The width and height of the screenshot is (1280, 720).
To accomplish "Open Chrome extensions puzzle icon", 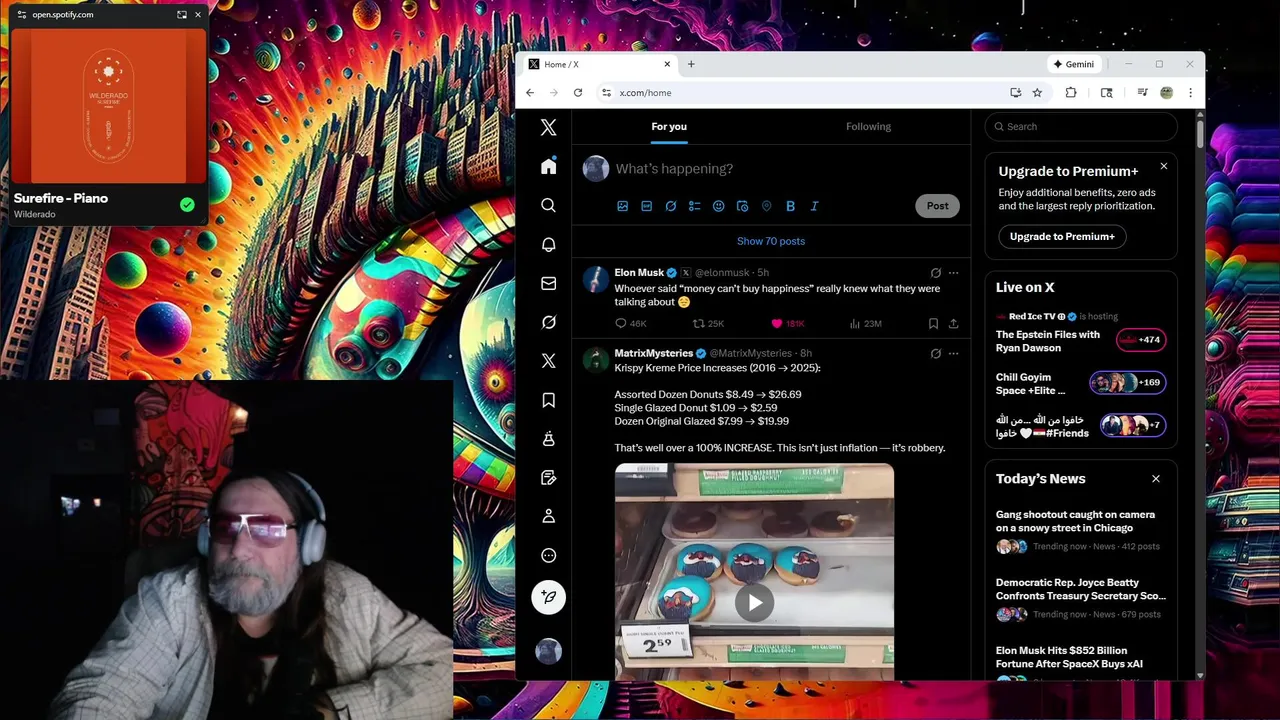I will pyautogui.click(x=1071, y=93).
